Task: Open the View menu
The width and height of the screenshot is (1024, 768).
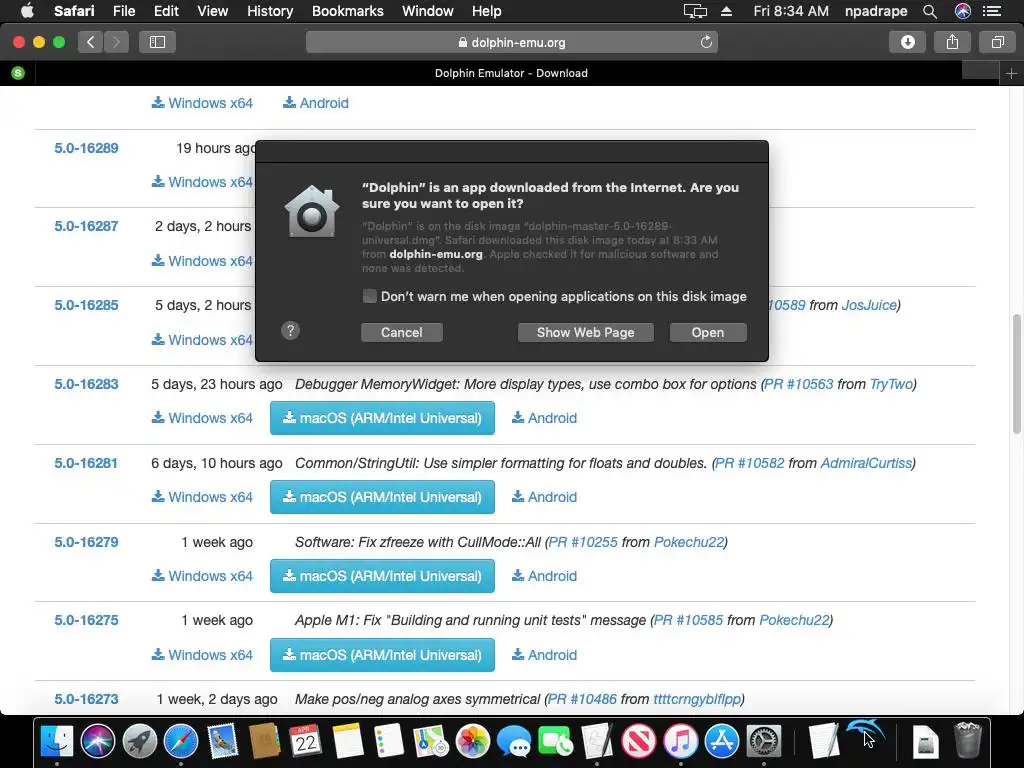Action: [212, 11]
